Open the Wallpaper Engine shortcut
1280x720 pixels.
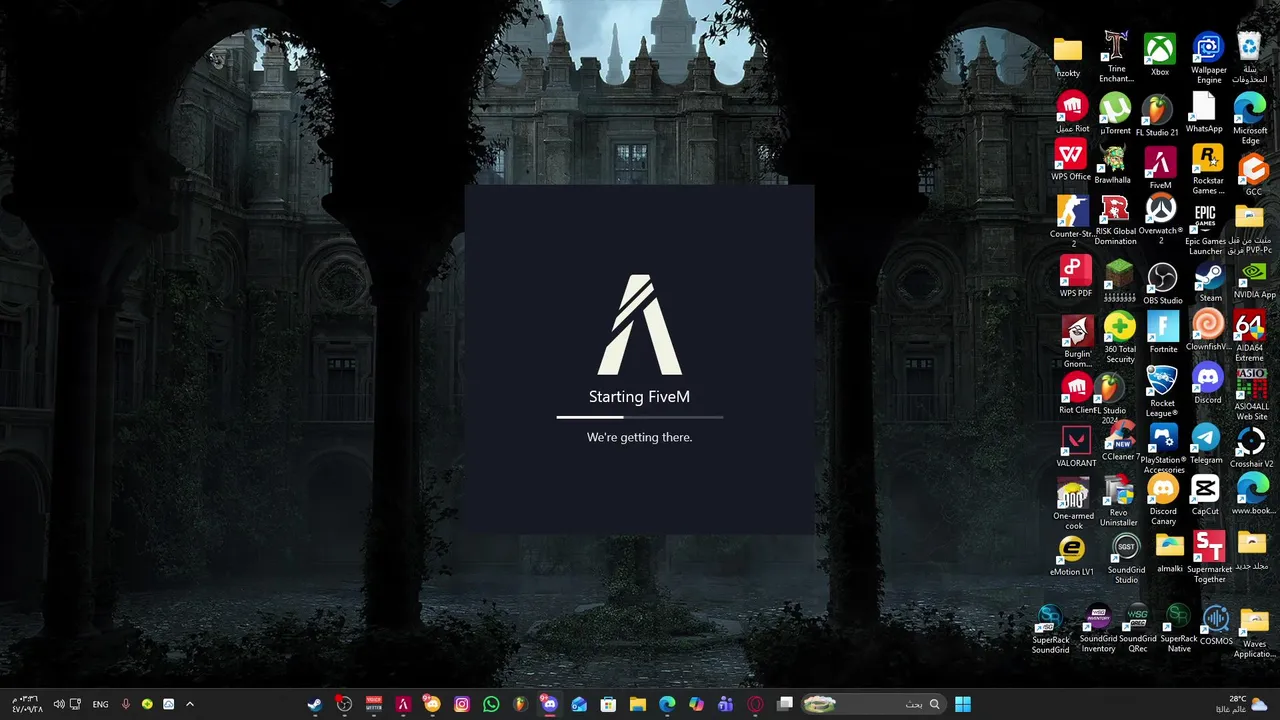point(1208,58)
